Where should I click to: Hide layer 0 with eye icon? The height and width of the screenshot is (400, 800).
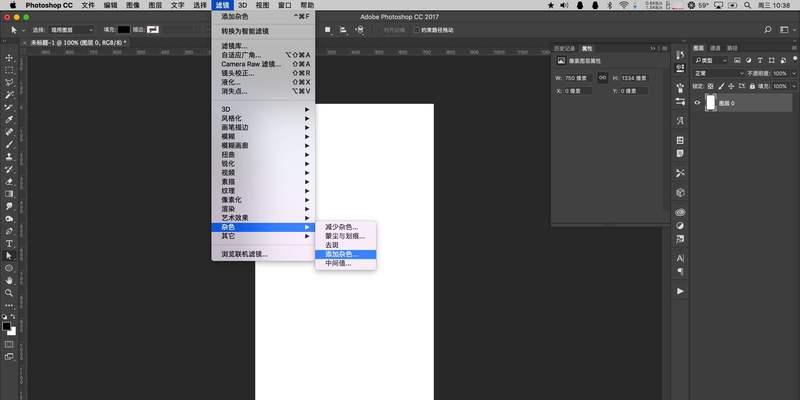(x=697, y=103)
